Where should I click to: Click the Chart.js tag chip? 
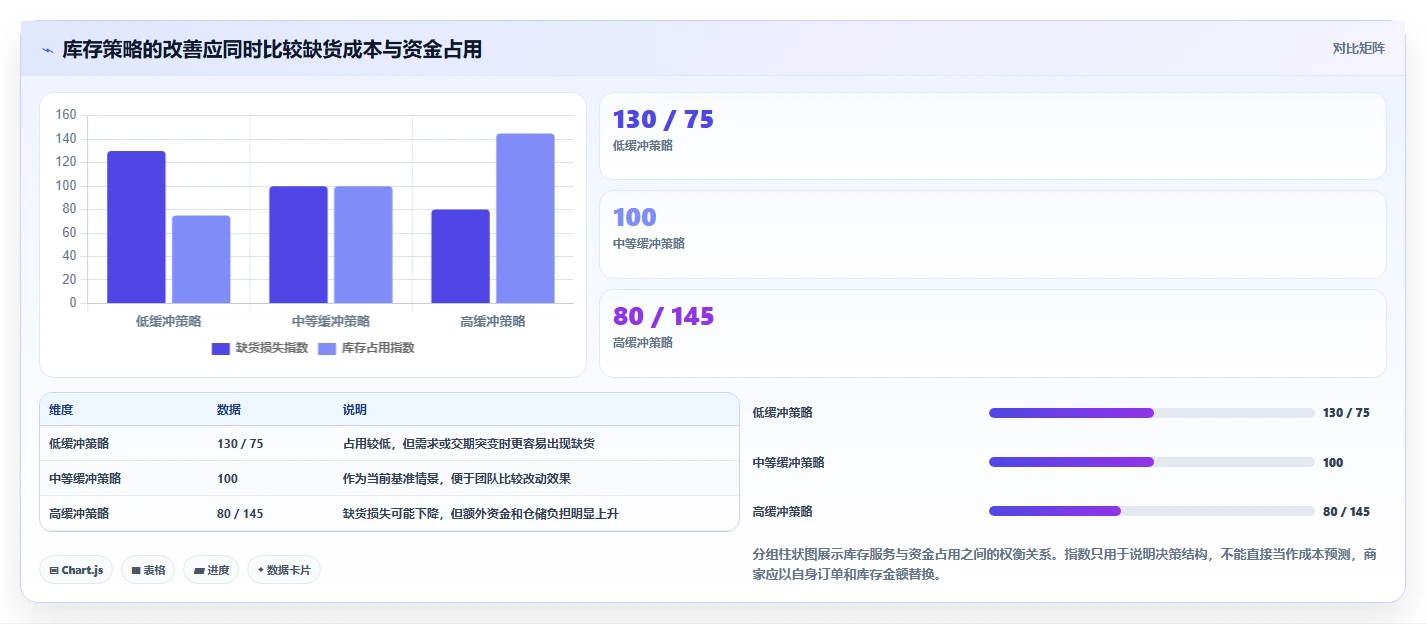[x=76, y=570]
